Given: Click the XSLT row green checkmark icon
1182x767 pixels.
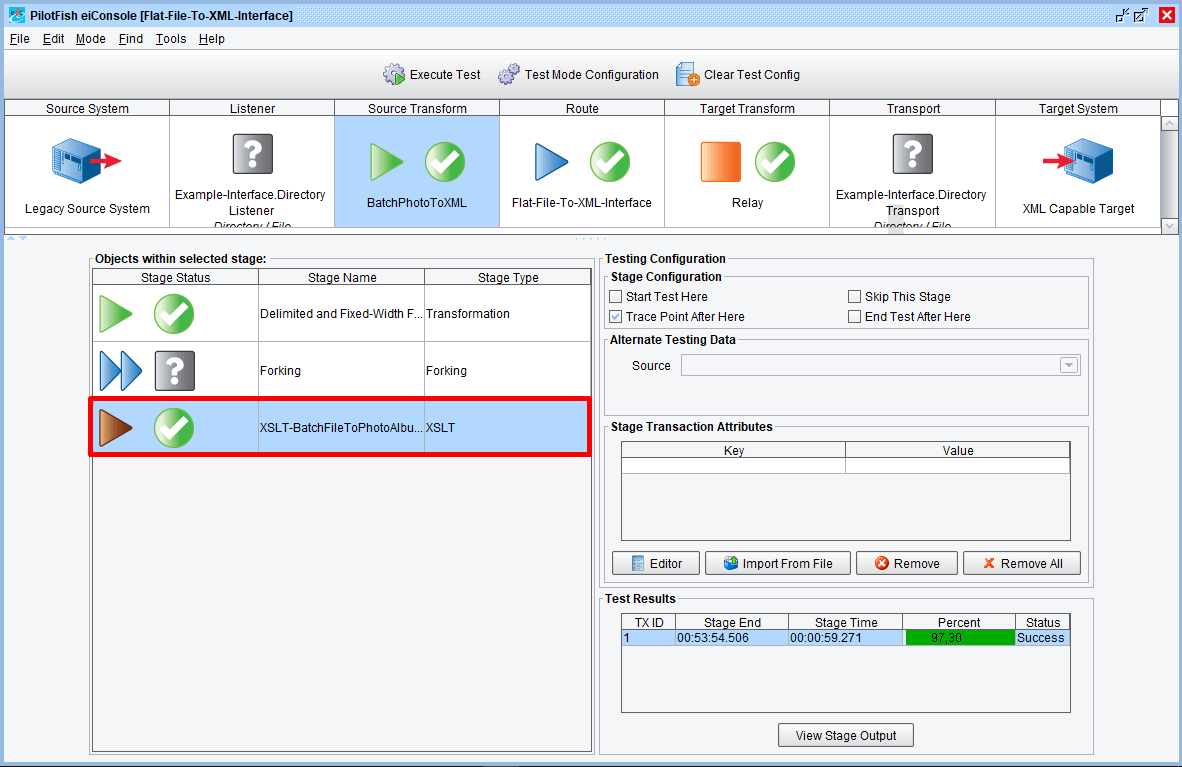Looking at the screenshot, I should coord(174,428).
